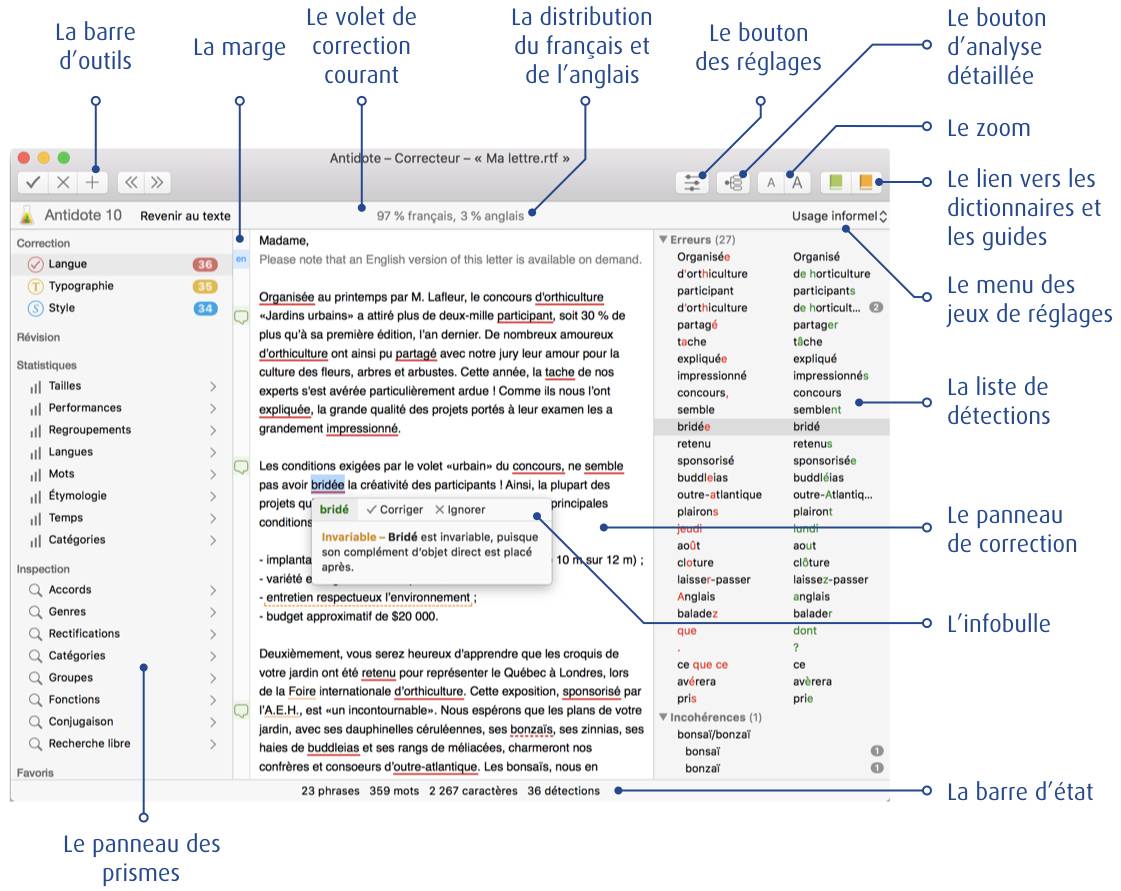Decrease zoom with the small A button
The width and height of the screenshot is (1121, 891).
click(x=770, y=182)
